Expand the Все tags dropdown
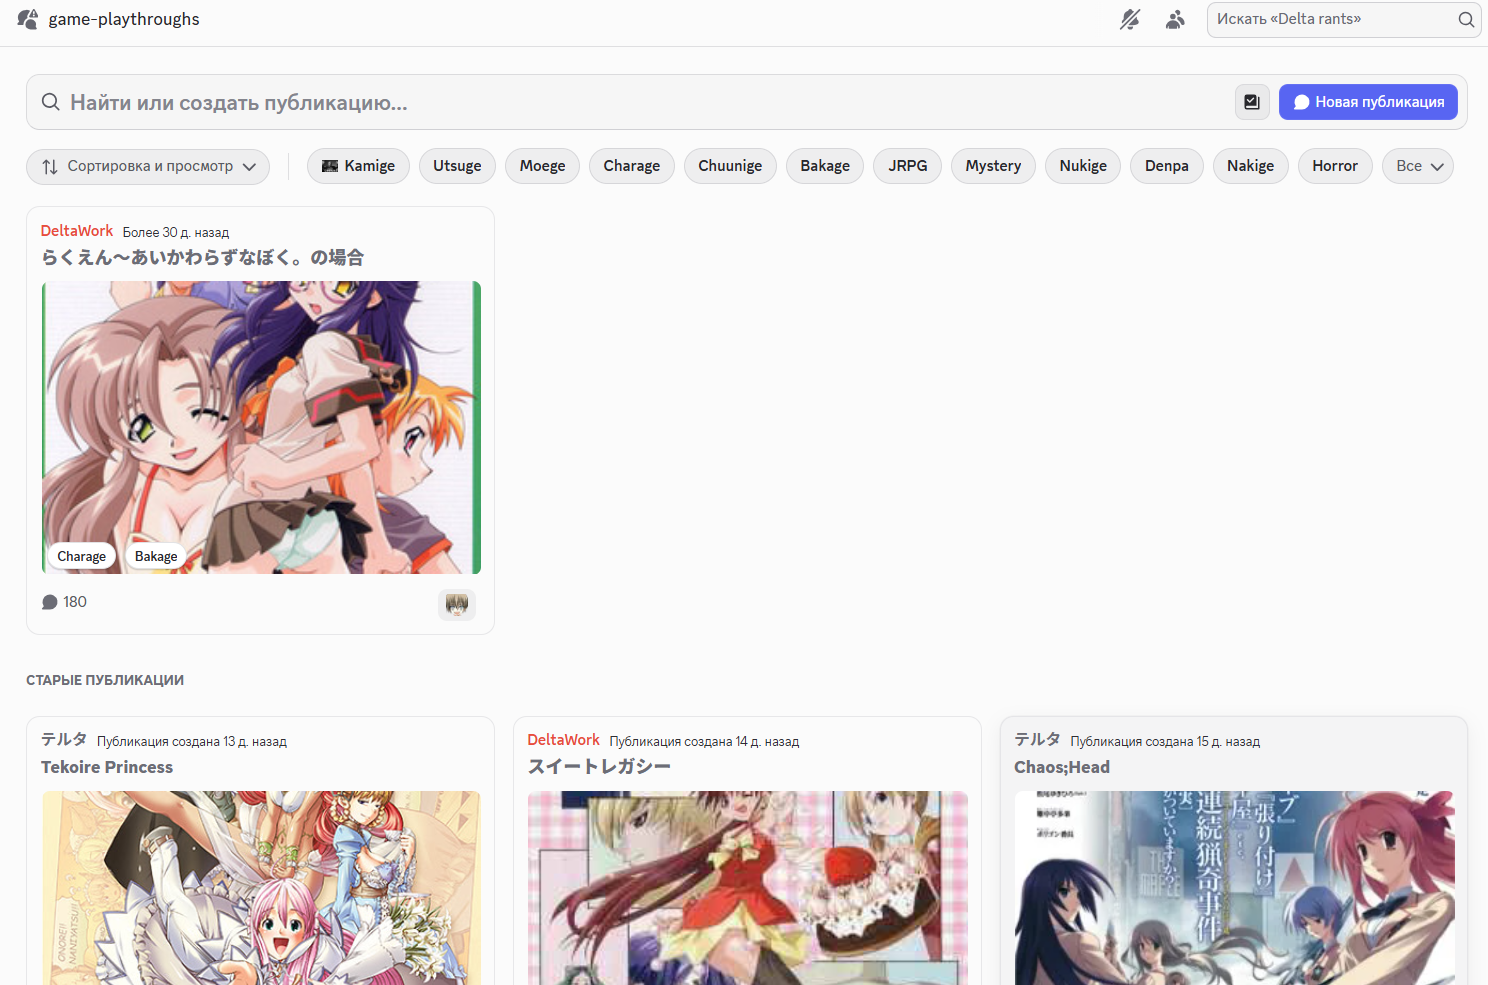The height and width of the screenshot is (985, 1488). tap(1418, 166)
